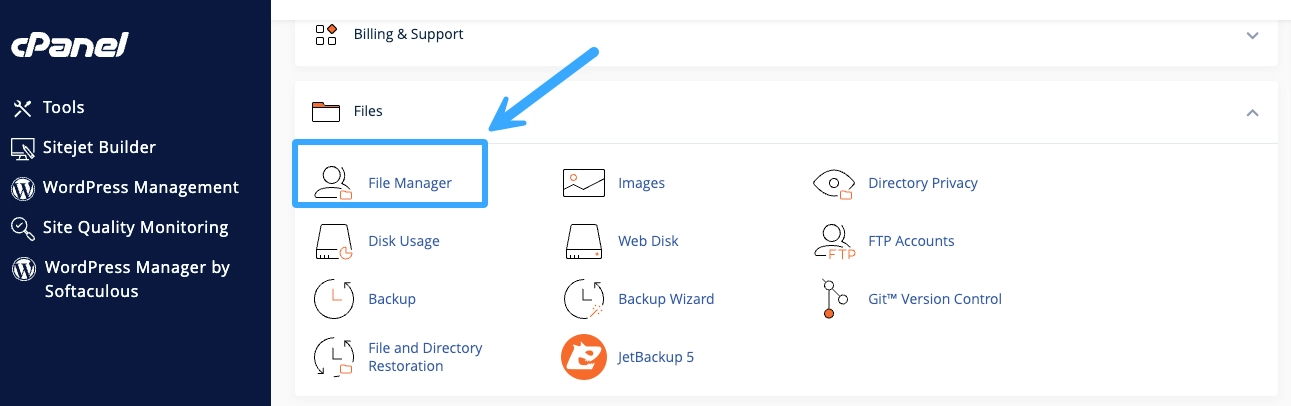Viewport: 1291px width, 406px height.
Task: Click the Files section header
Action: pos(368,111)
